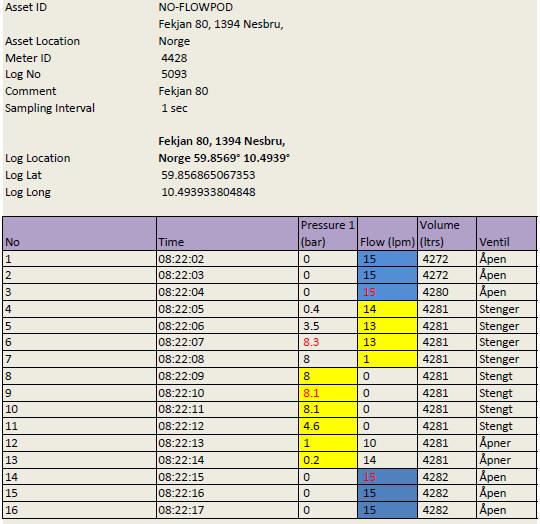
Task: Select the time cell 08:22:12
Action: click(x=227, y=426)
